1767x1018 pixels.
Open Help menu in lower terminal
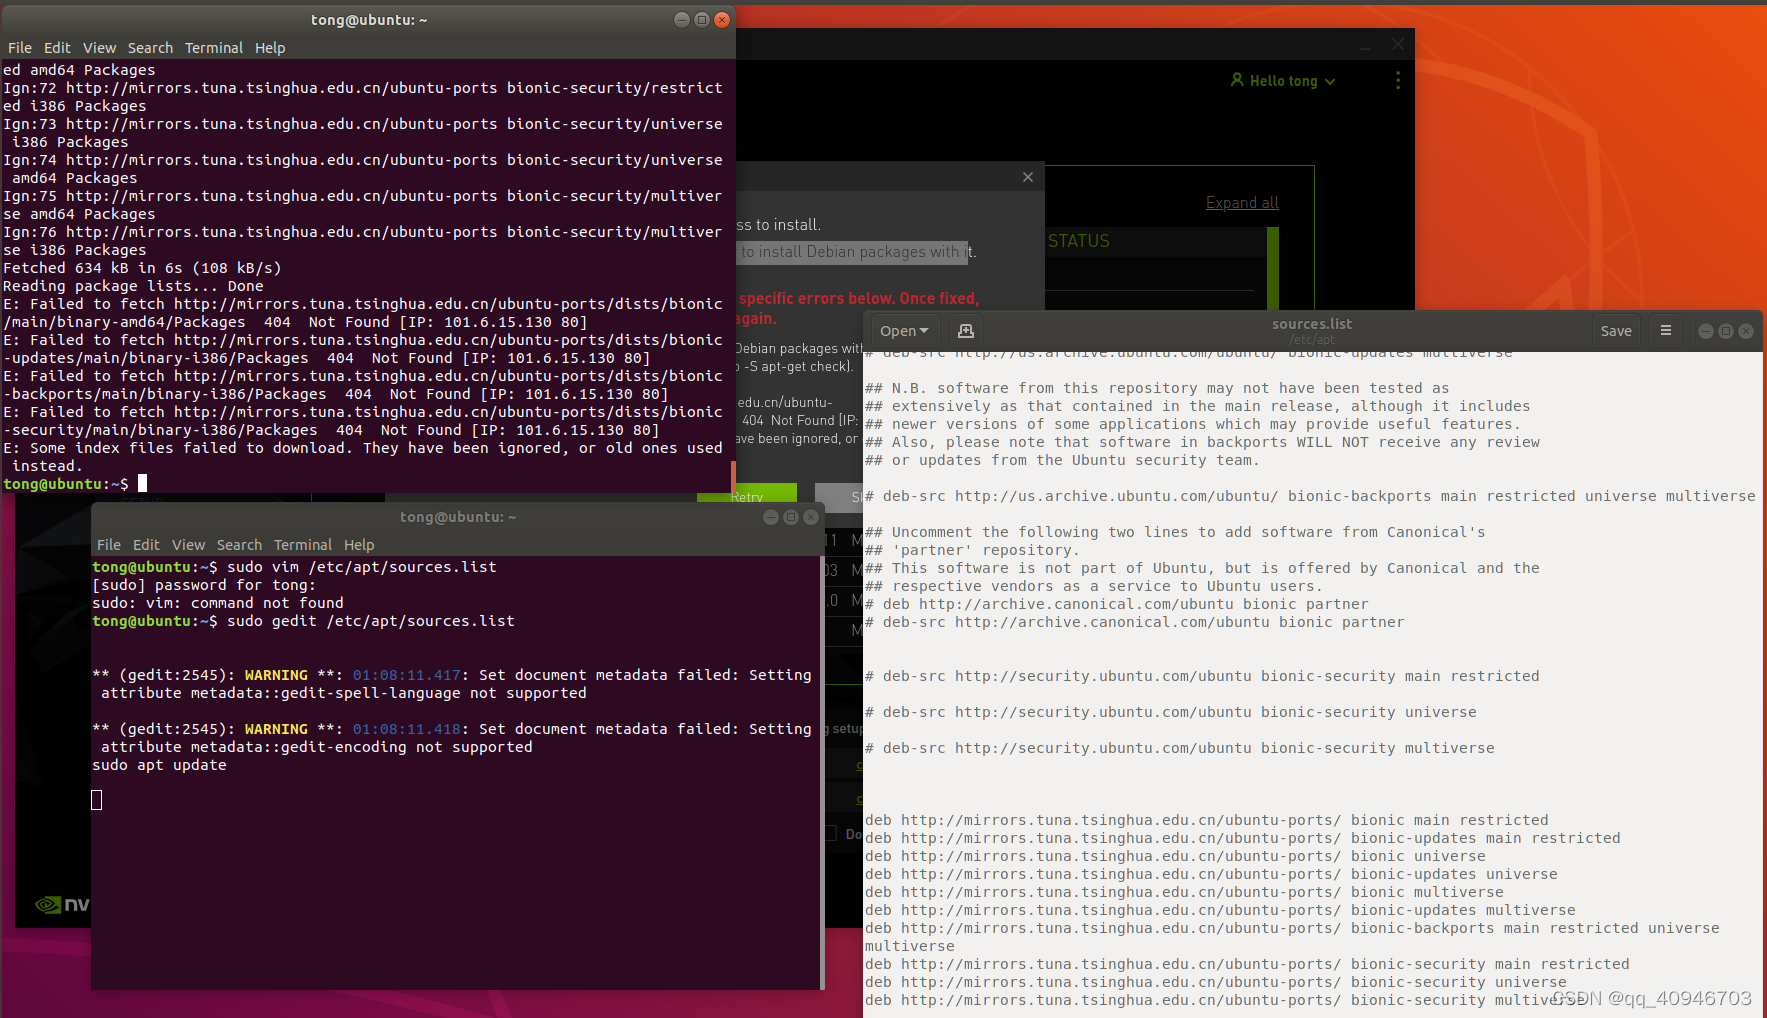coord(359,545)
